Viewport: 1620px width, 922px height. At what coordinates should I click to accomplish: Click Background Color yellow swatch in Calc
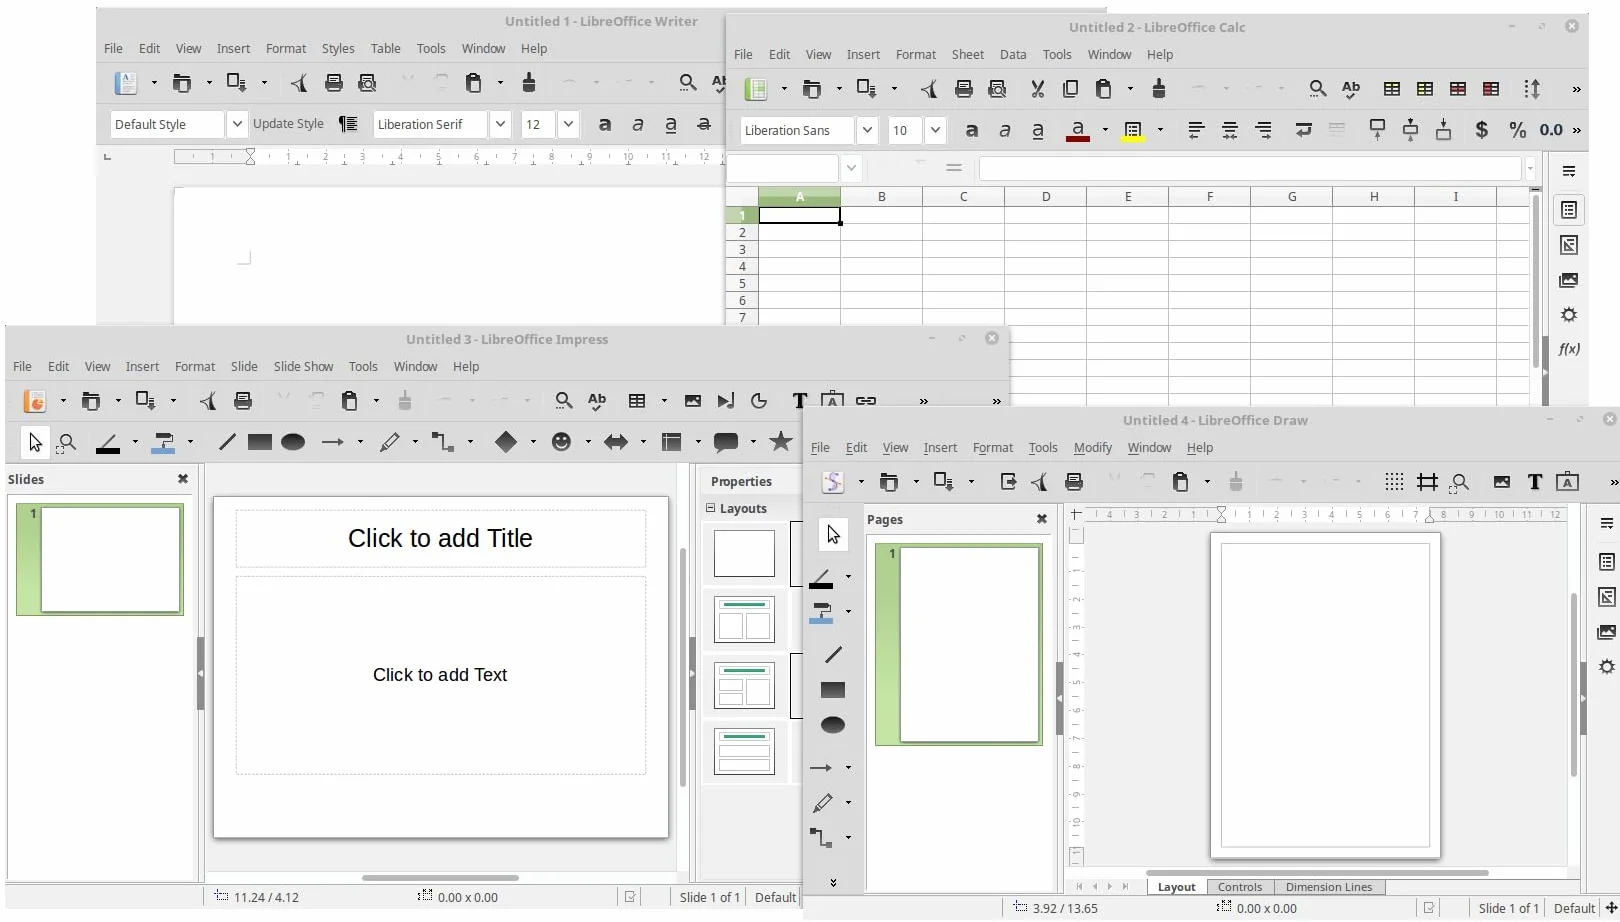[1133, 131]
